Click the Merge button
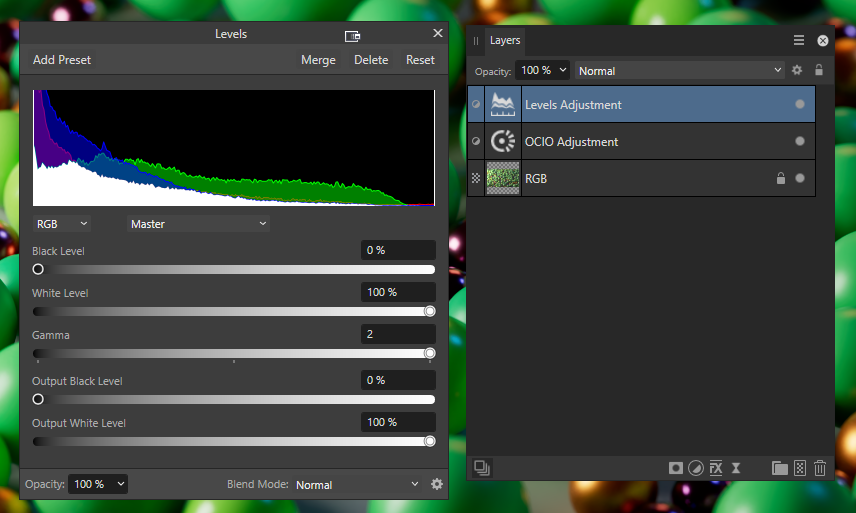Viewport: 856px width, 513px height. point(318,60)
